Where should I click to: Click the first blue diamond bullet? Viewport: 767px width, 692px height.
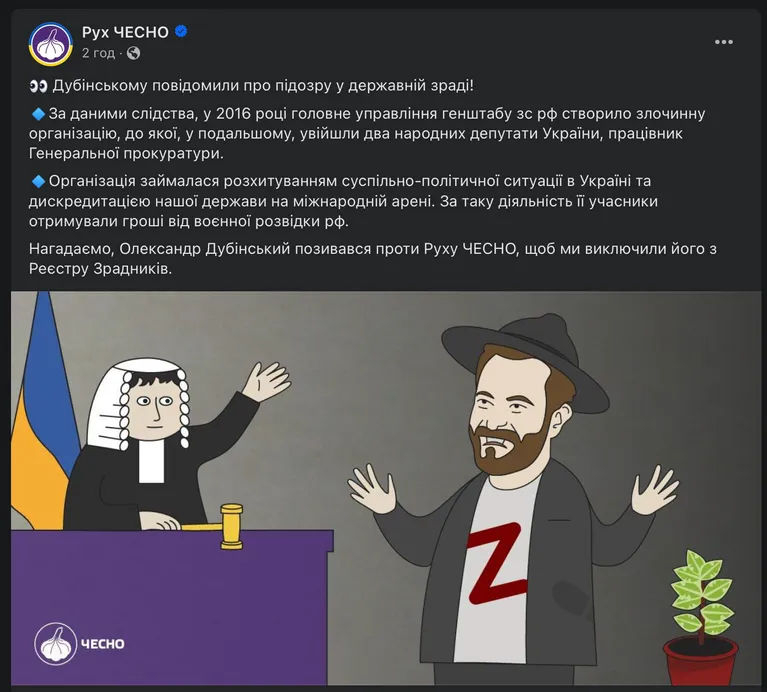pyautogui.click(x=38, y=114)
